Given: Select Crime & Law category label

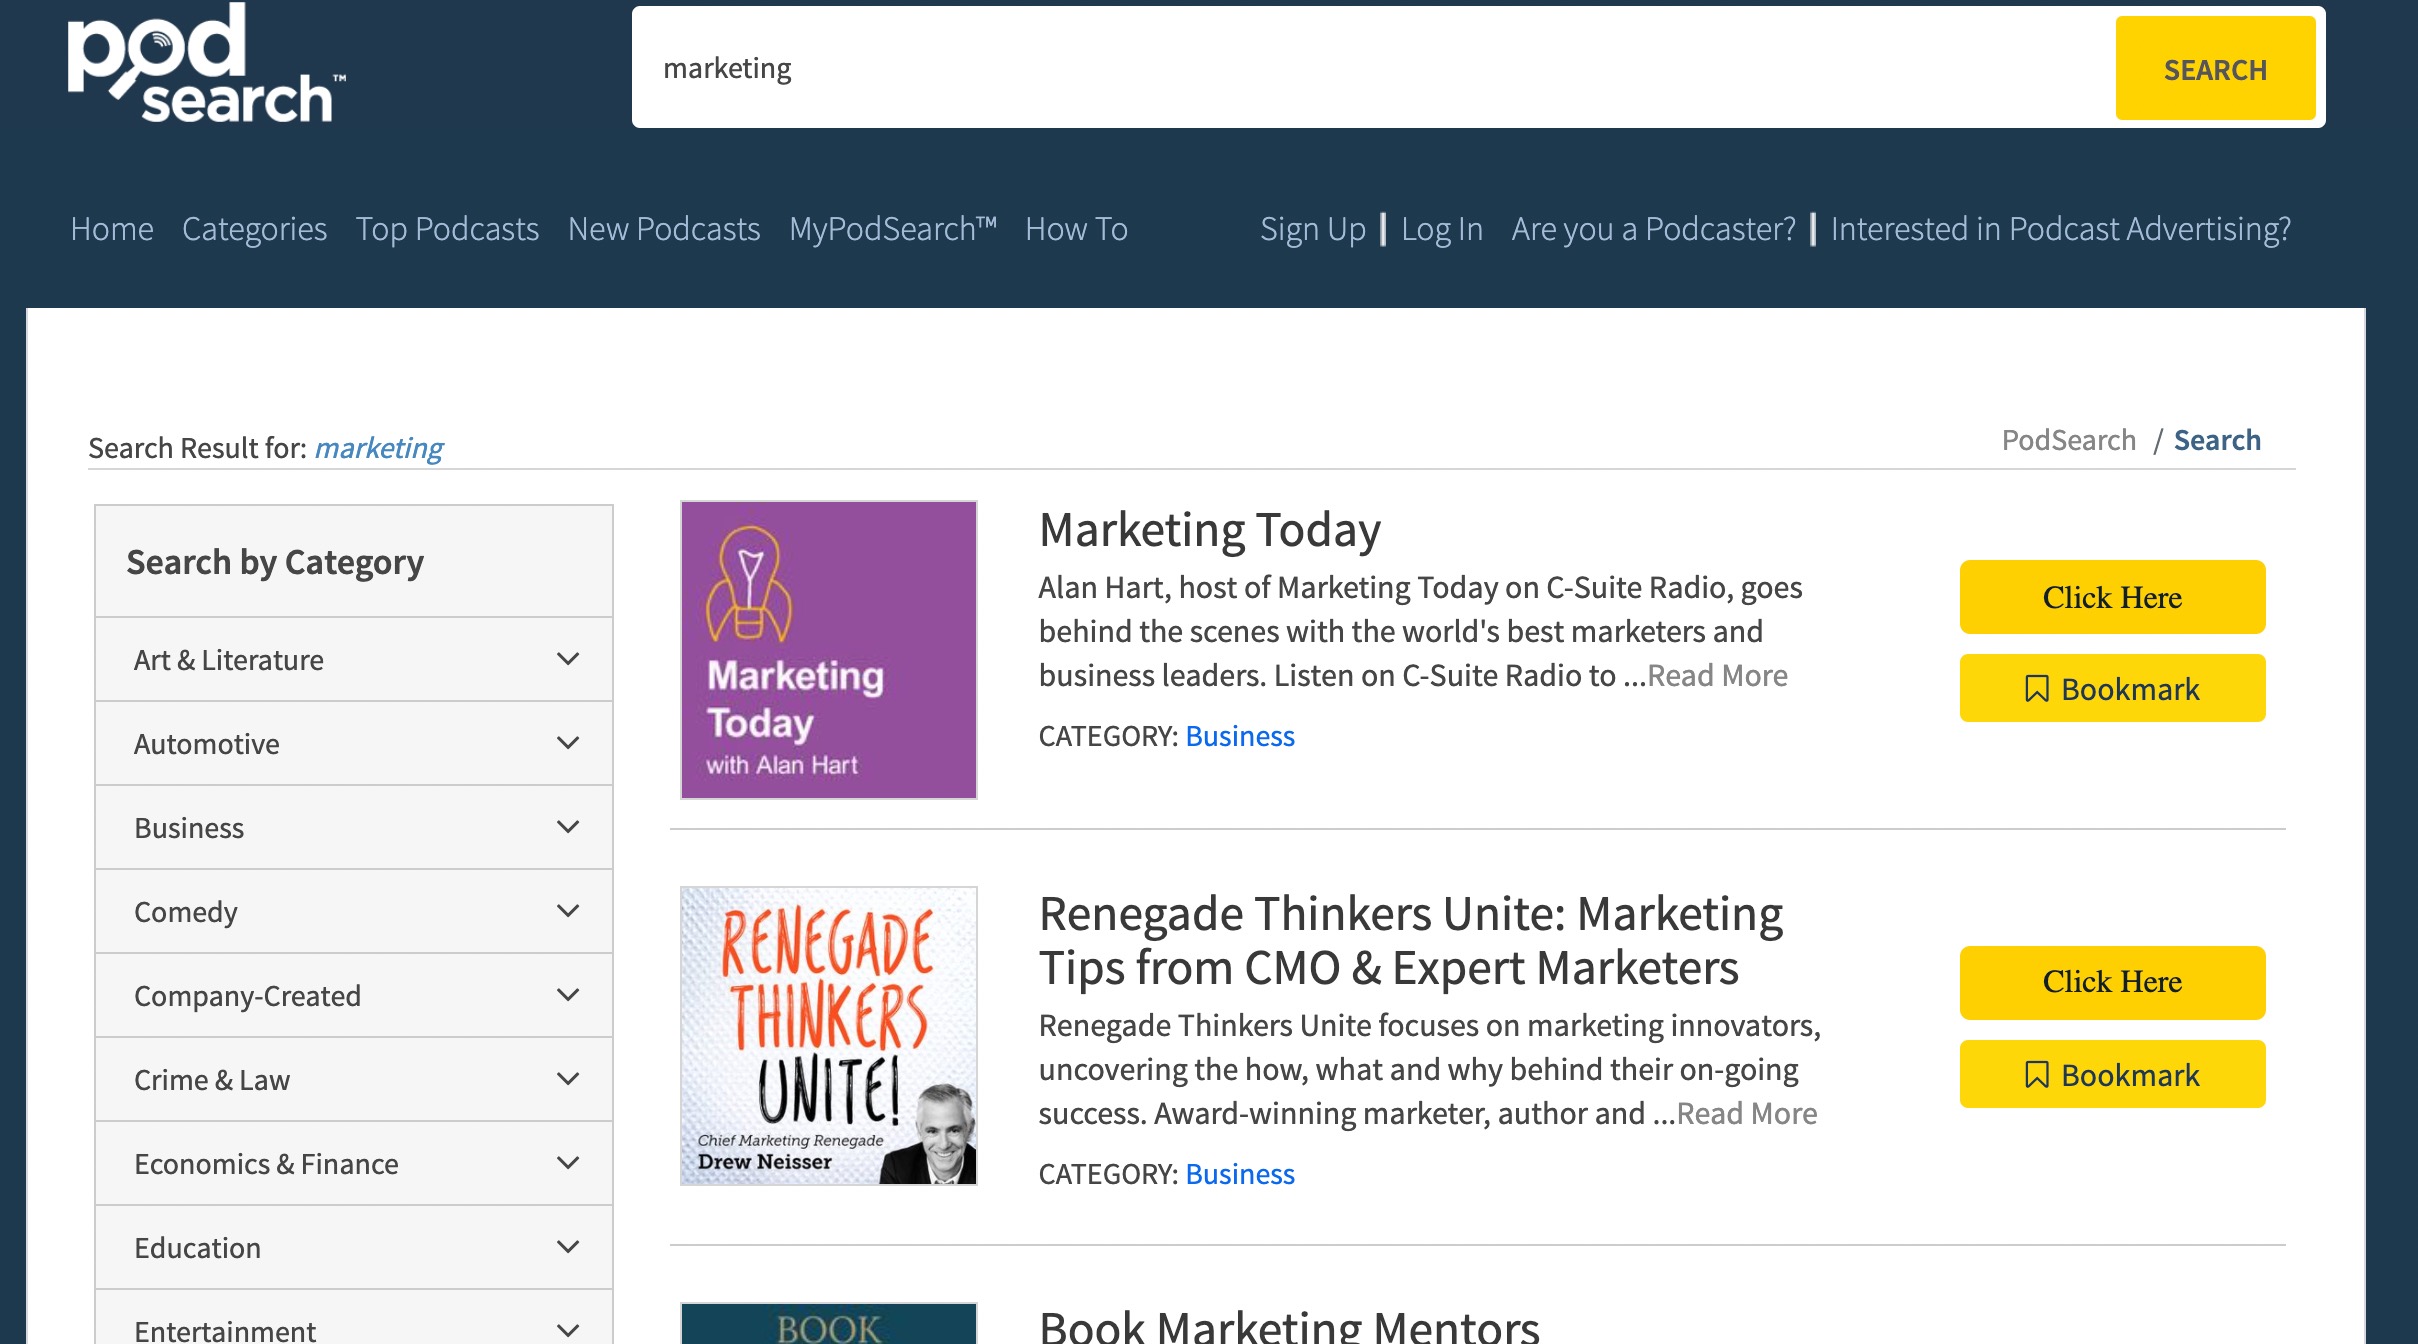Looking at the screenshot, I should coord(212,1080).
